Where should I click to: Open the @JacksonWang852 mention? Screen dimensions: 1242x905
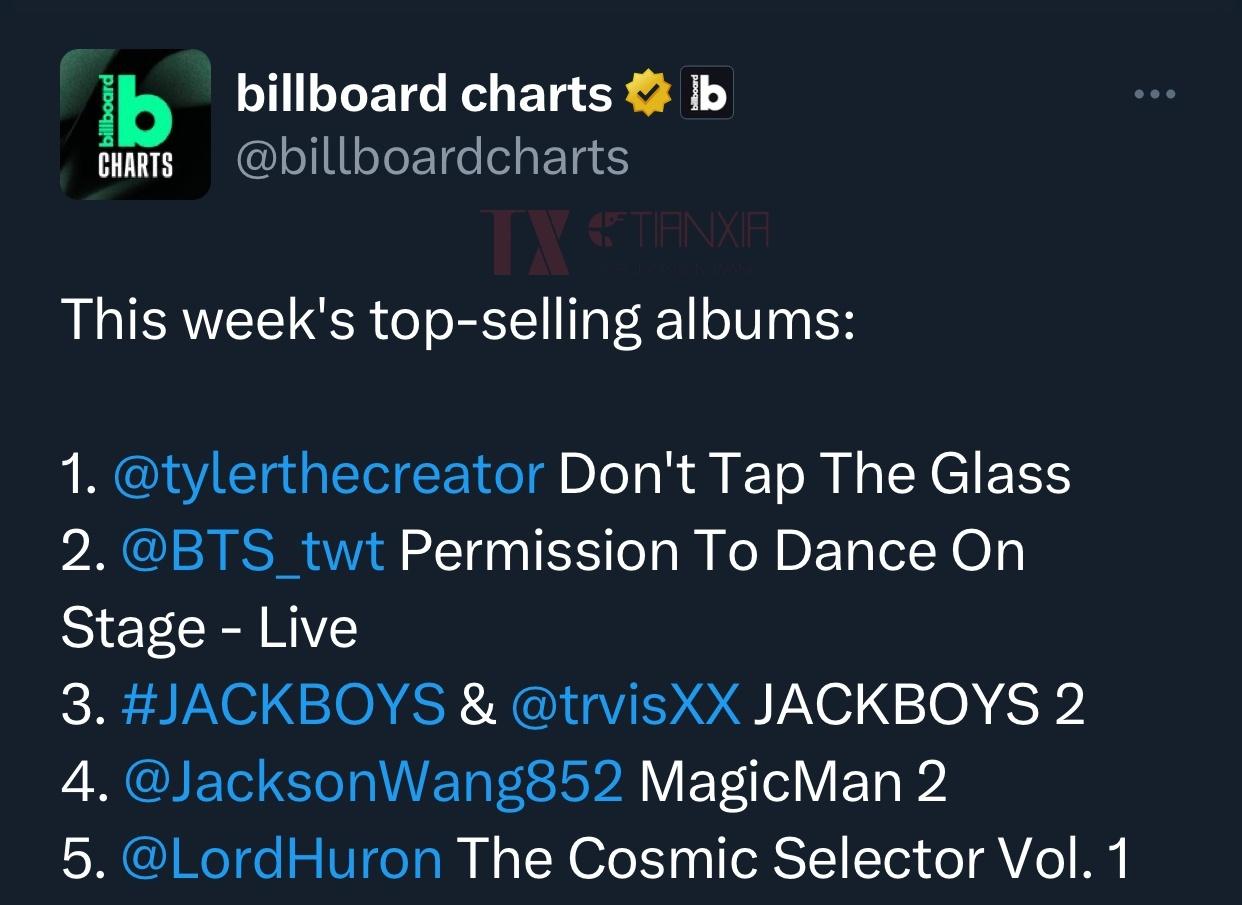pos(373,782)
